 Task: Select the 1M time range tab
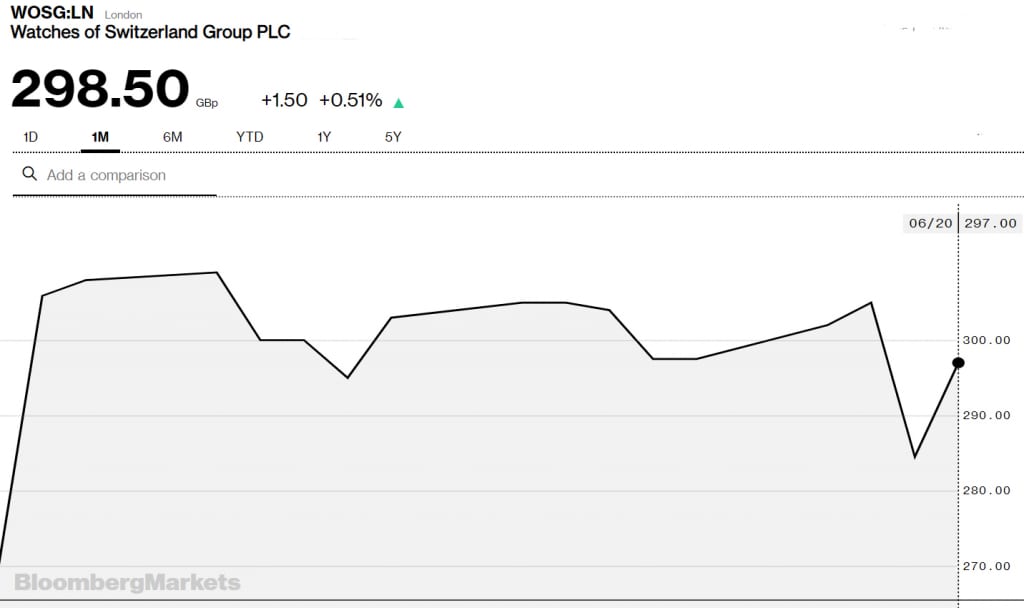click(x=100, y=136)
